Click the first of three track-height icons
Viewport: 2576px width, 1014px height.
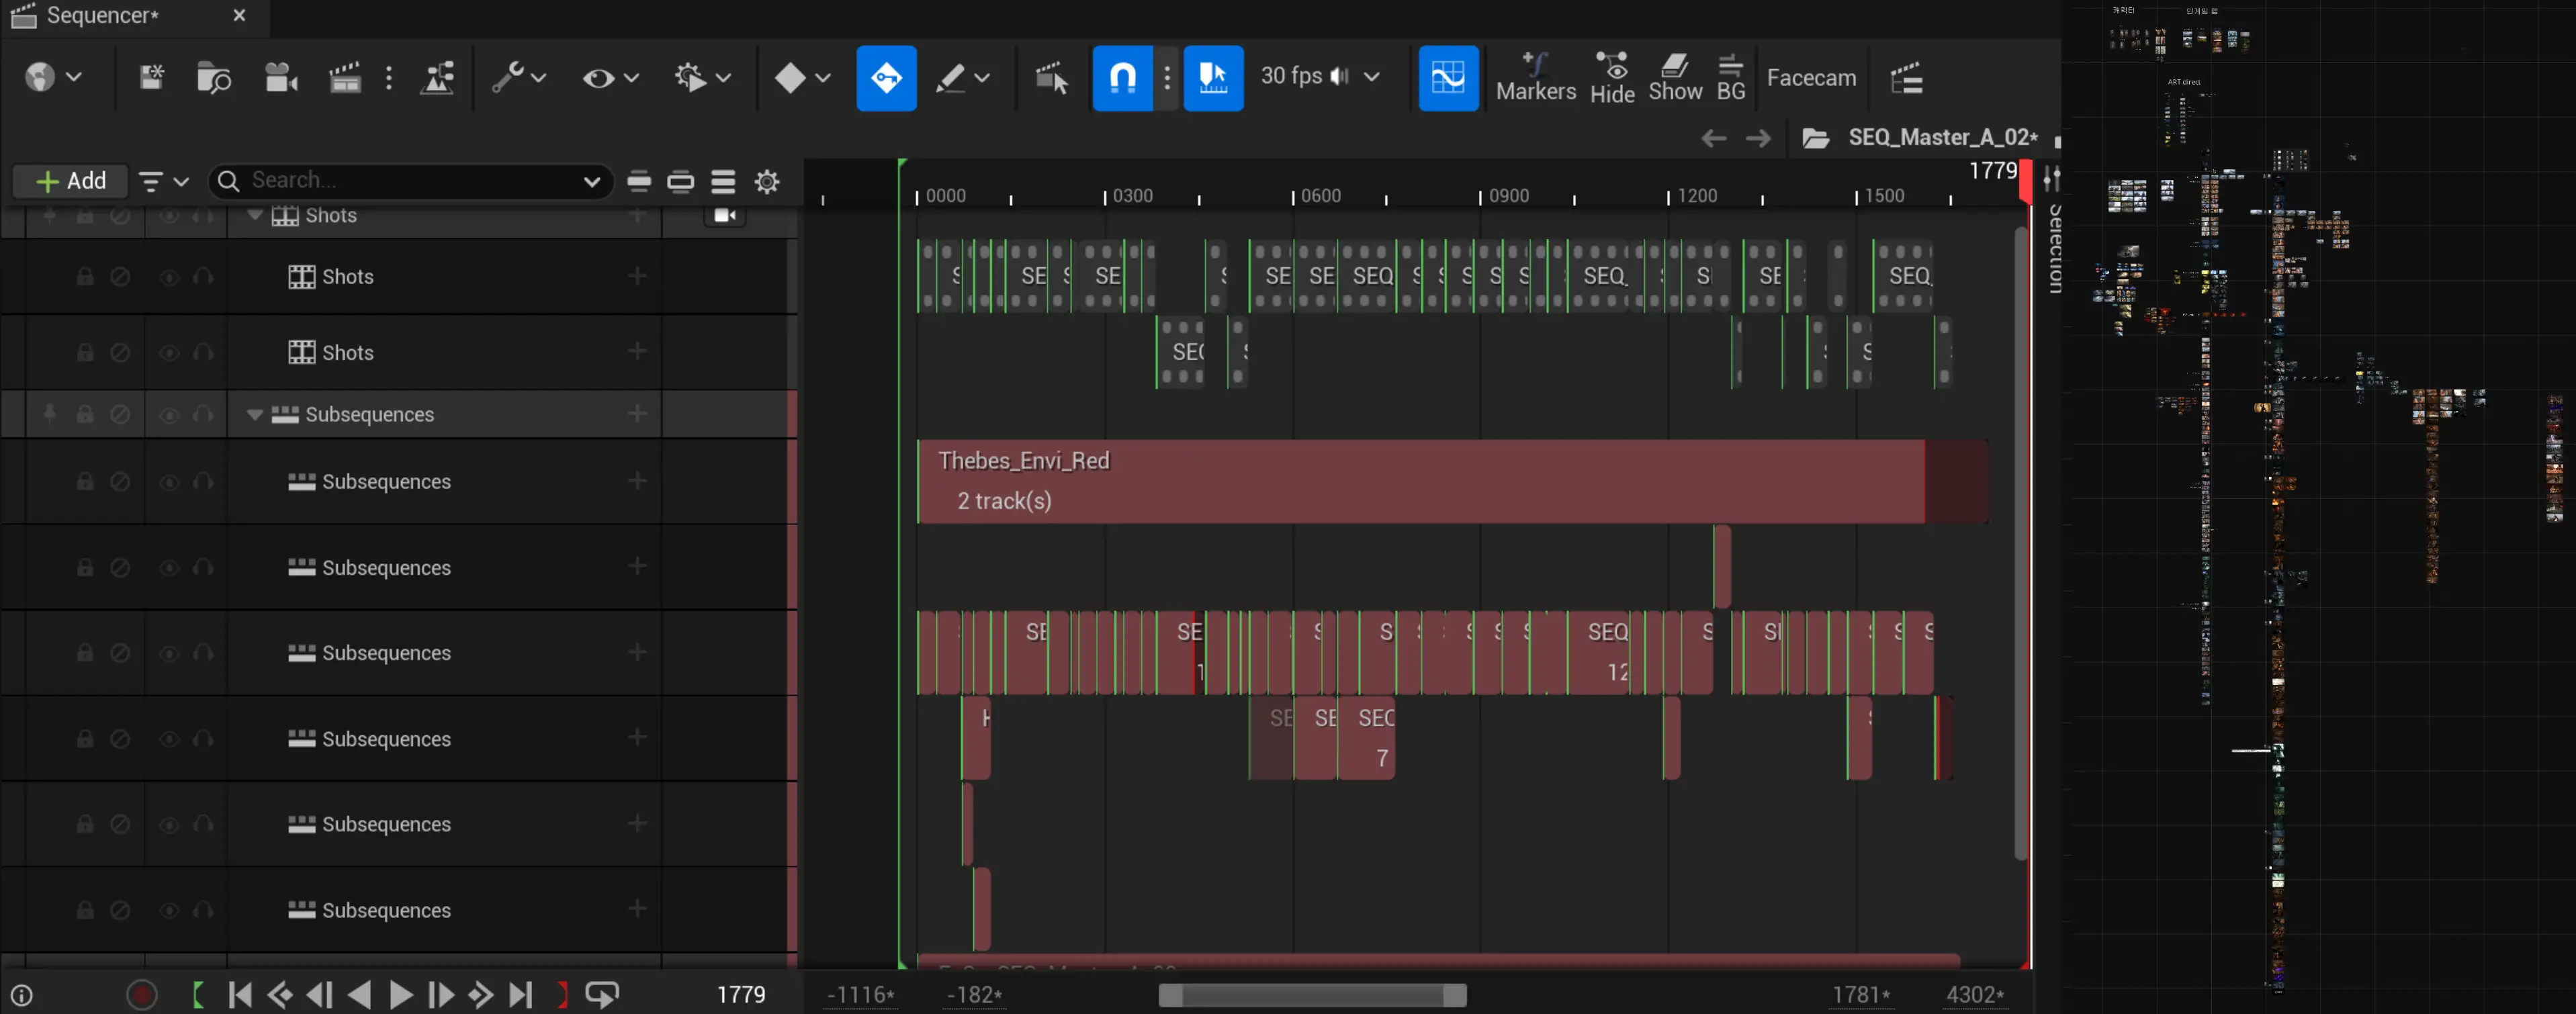(x=639, y=181)
